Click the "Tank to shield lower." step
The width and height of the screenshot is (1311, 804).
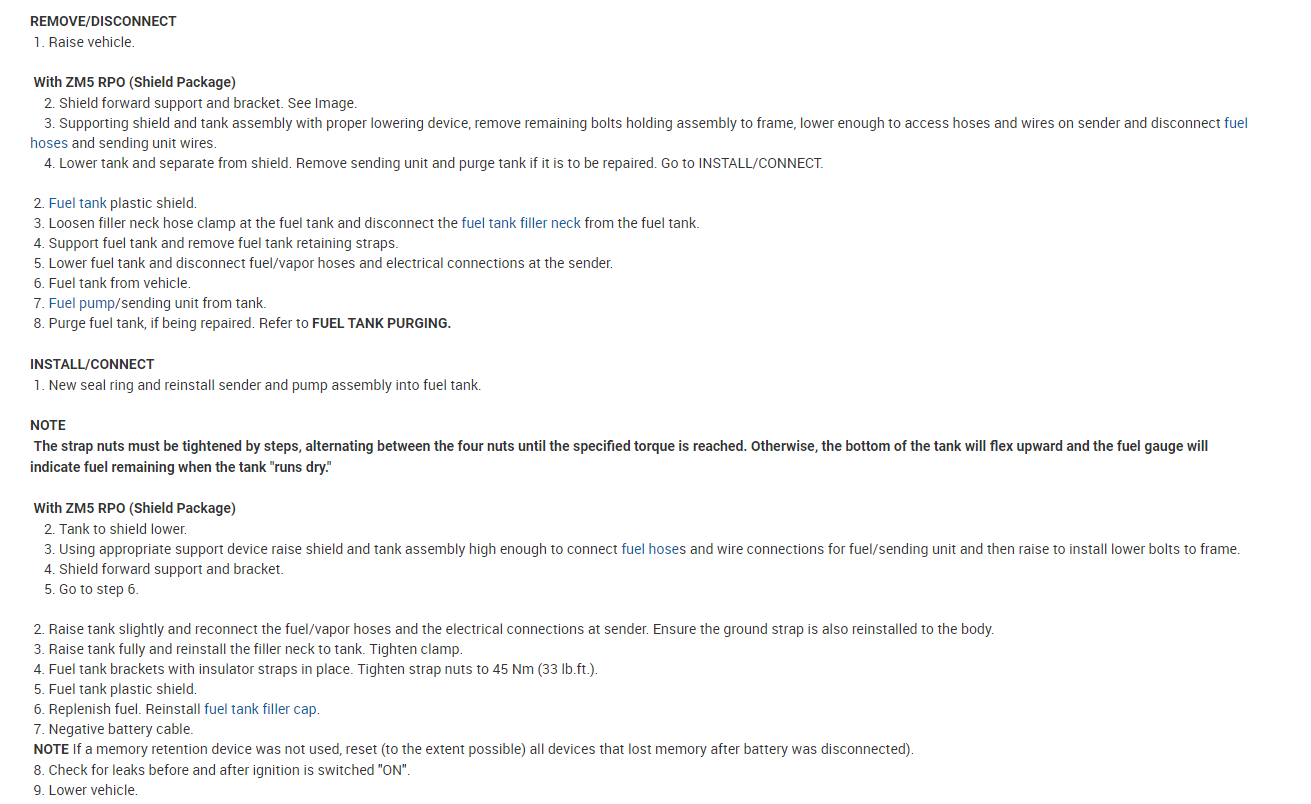click(122, 529)
